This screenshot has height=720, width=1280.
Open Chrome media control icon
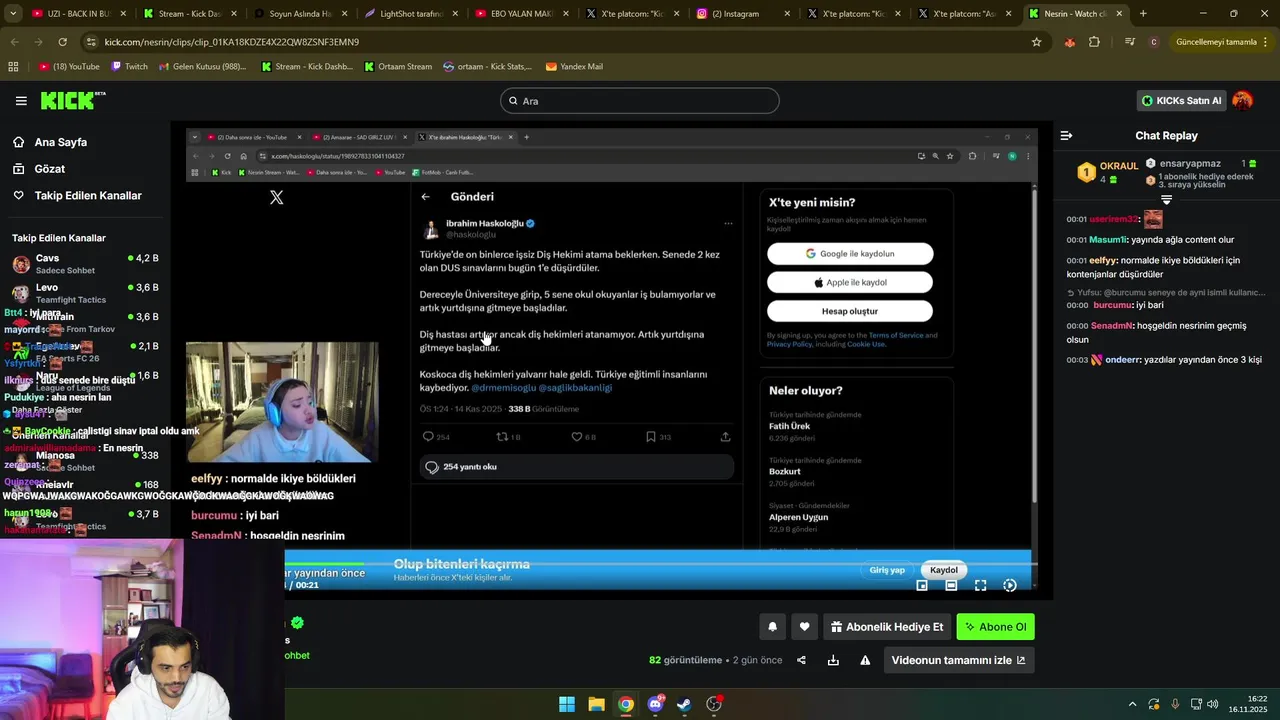1129,42
